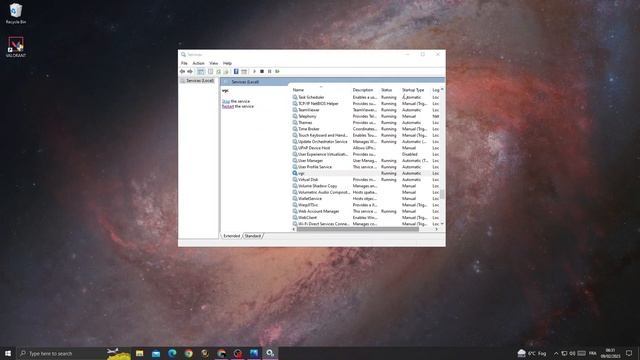640x360 pixels.
Task: Select the TCP/IP NetBIOS Helper service
Action: (x=366, y=104)
